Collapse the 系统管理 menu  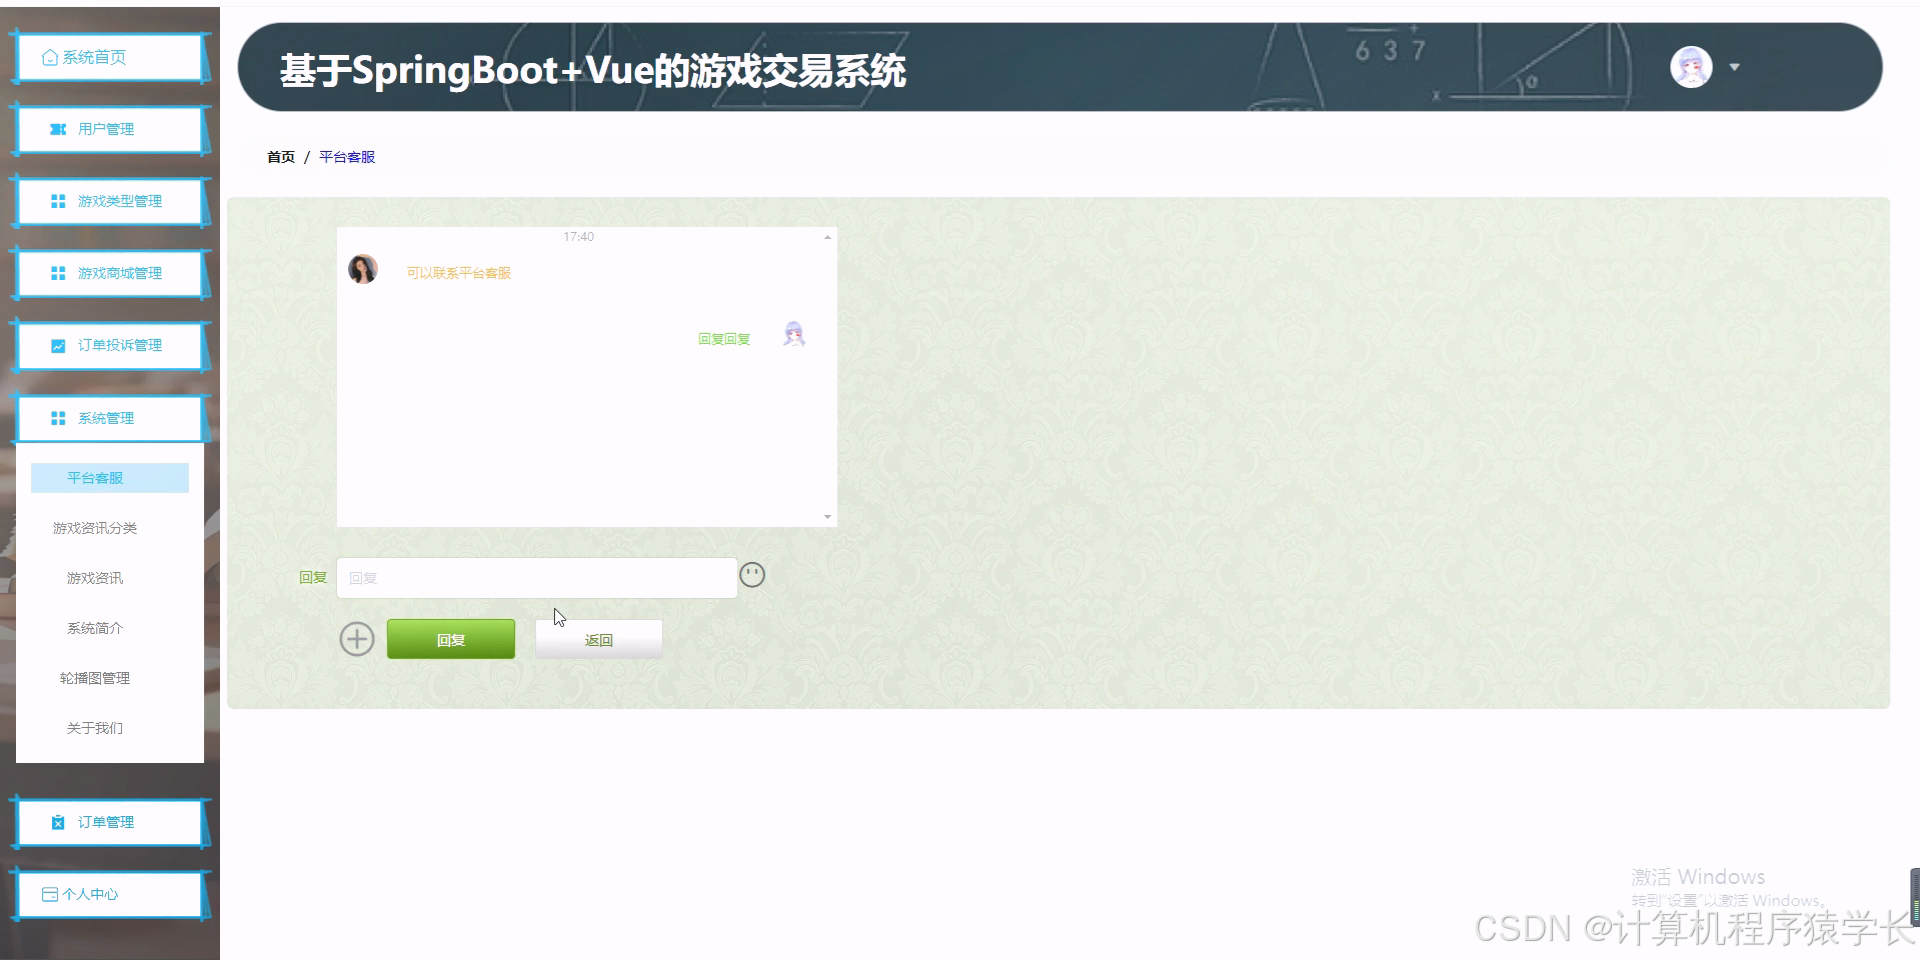pyautogui.click(x=109, y=418)
